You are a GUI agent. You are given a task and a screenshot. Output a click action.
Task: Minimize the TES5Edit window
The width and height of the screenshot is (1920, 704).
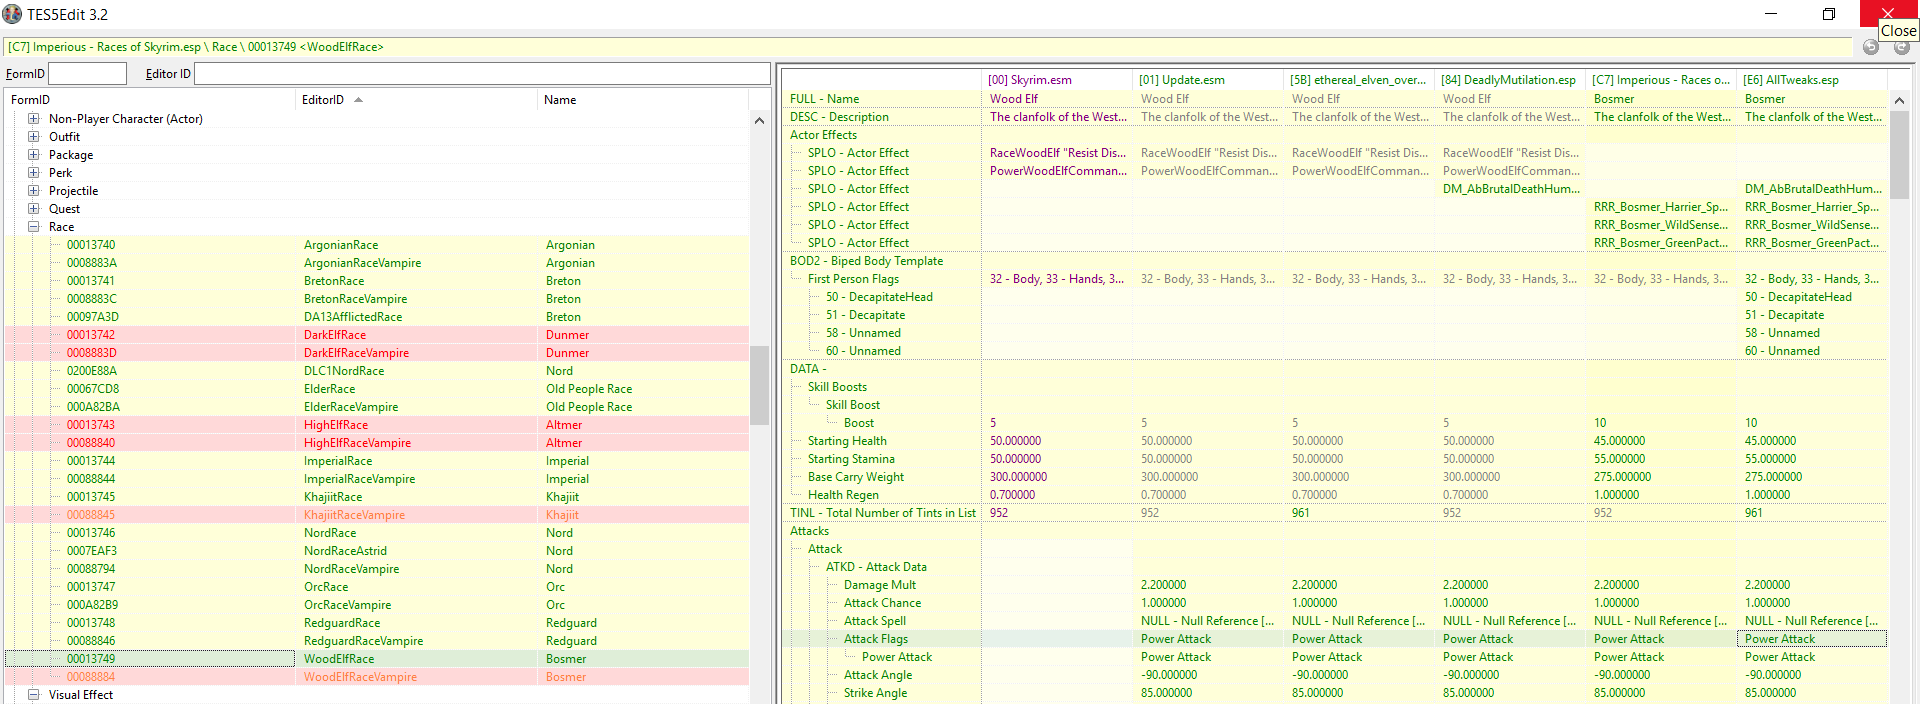(1771, 14)
